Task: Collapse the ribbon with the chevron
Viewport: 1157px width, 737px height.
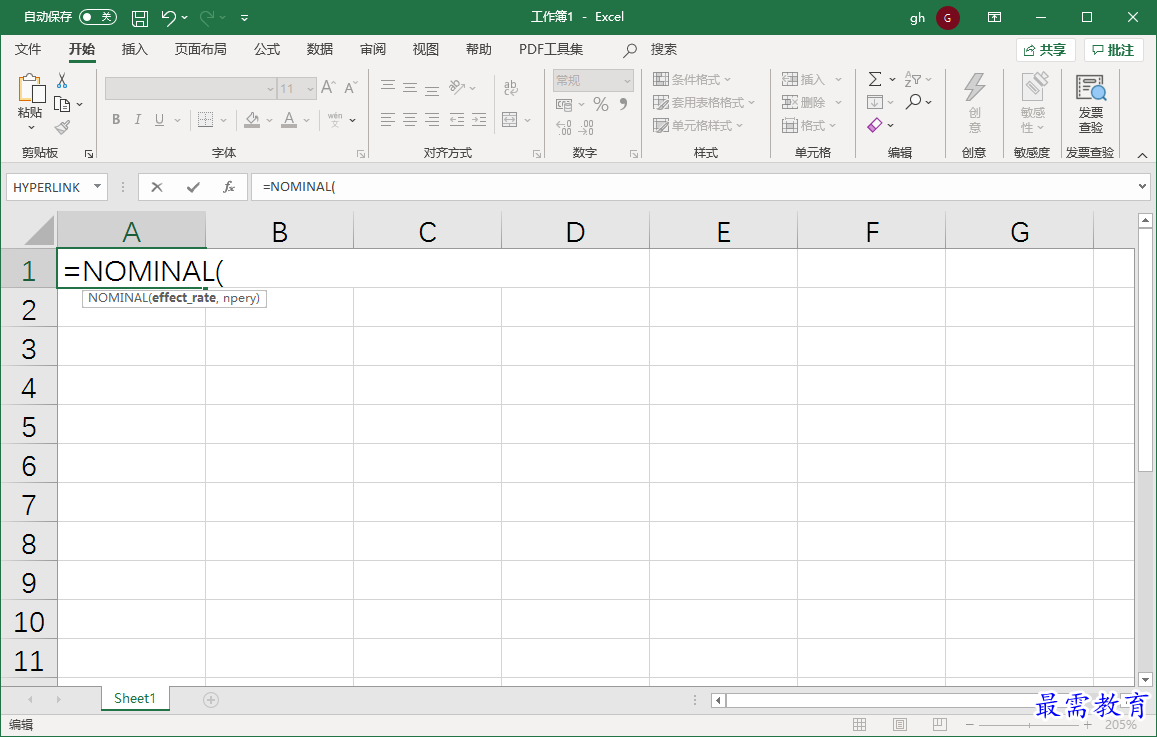Action: (x=1142, y=155)
